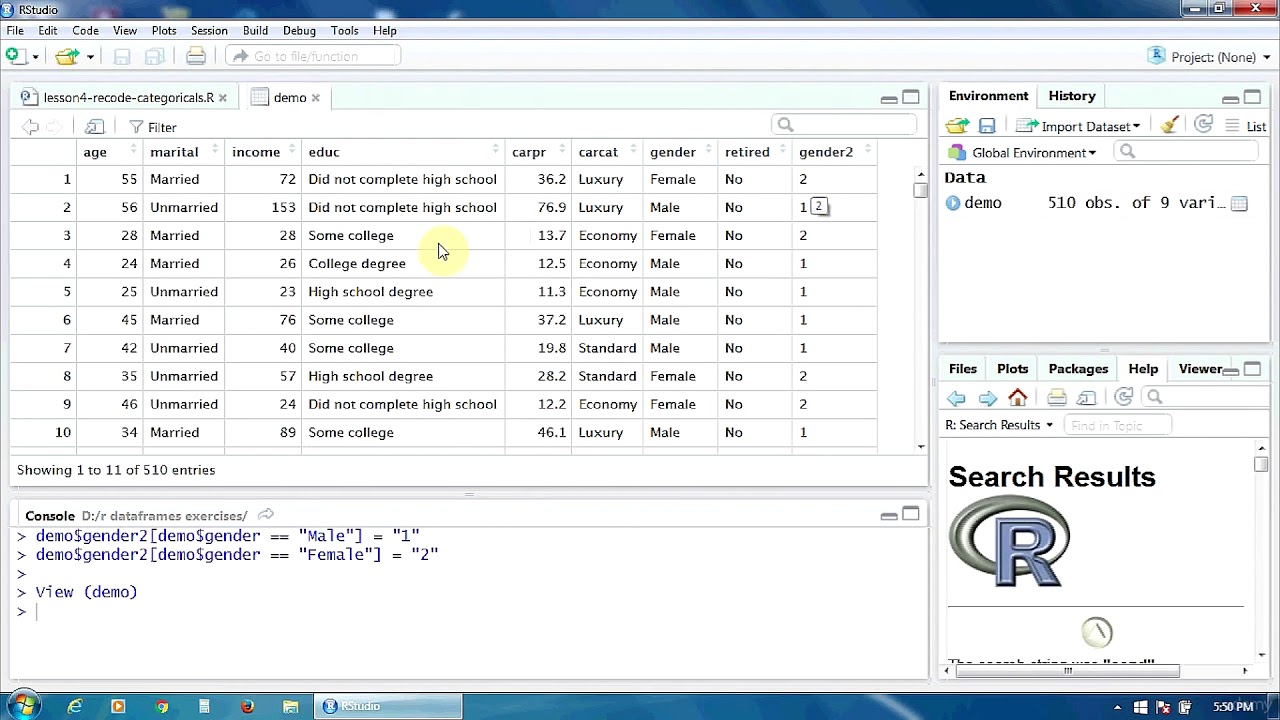Screen dimensions: 1280x720
Task: Click the back arrow in data viewer
Action: click(30, 127)
